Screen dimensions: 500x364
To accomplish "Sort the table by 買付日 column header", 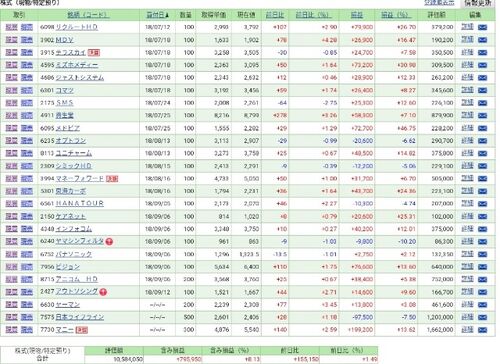I will click(x=158, y=15).
